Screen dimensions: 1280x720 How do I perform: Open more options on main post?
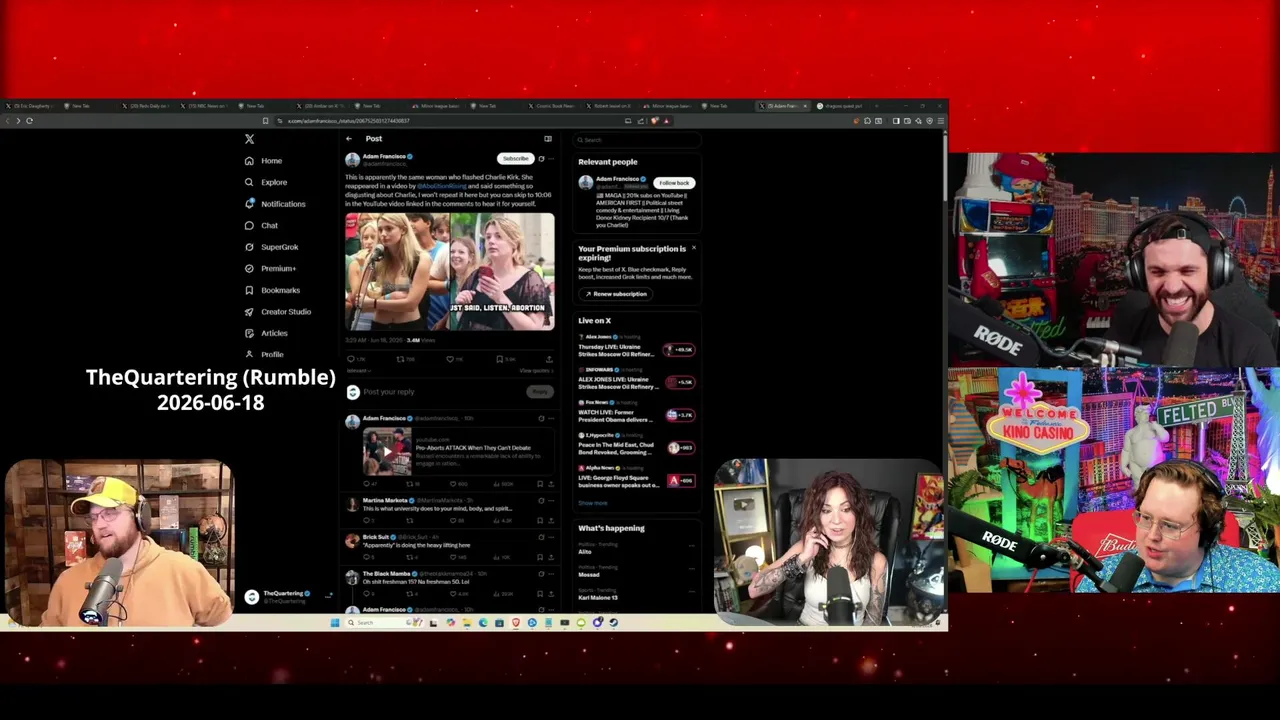coord(551,159)
